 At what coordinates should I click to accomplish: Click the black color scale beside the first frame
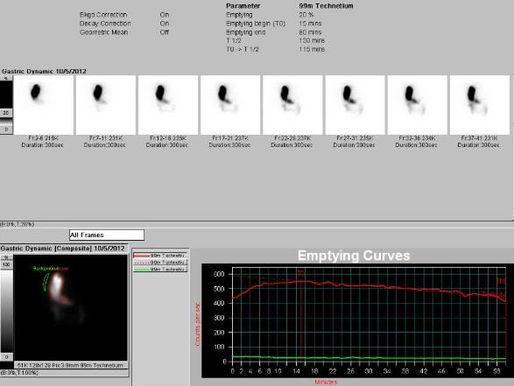click(x=6, y=95)
